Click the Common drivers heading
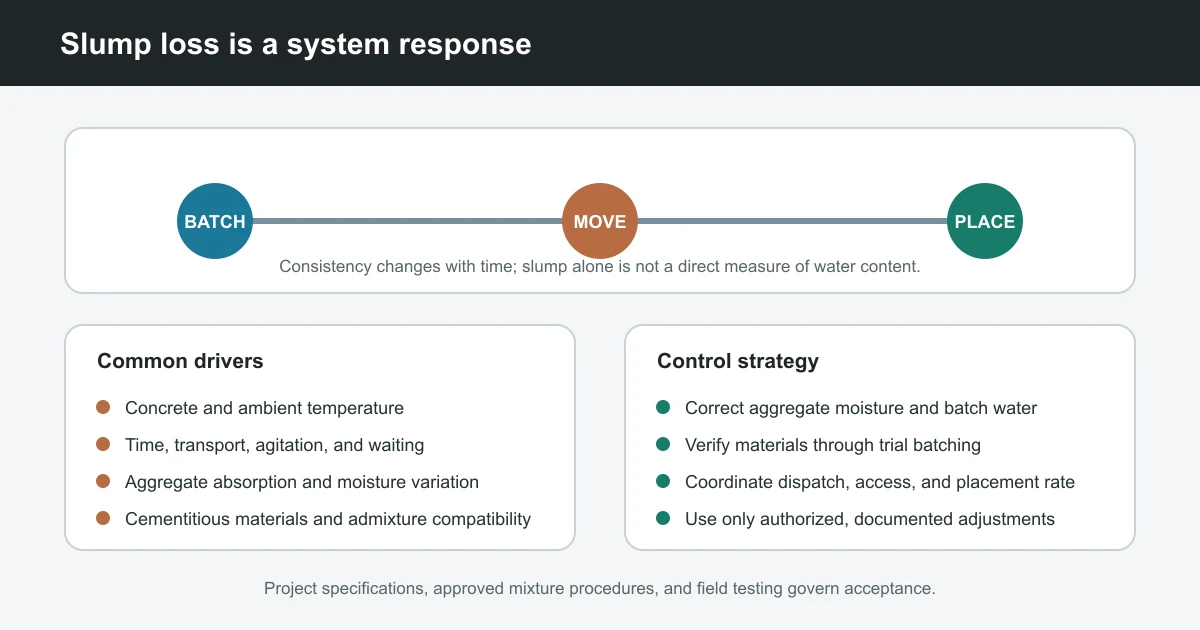The height and width of the screenshot is (630, 1200). pos(180,361)
